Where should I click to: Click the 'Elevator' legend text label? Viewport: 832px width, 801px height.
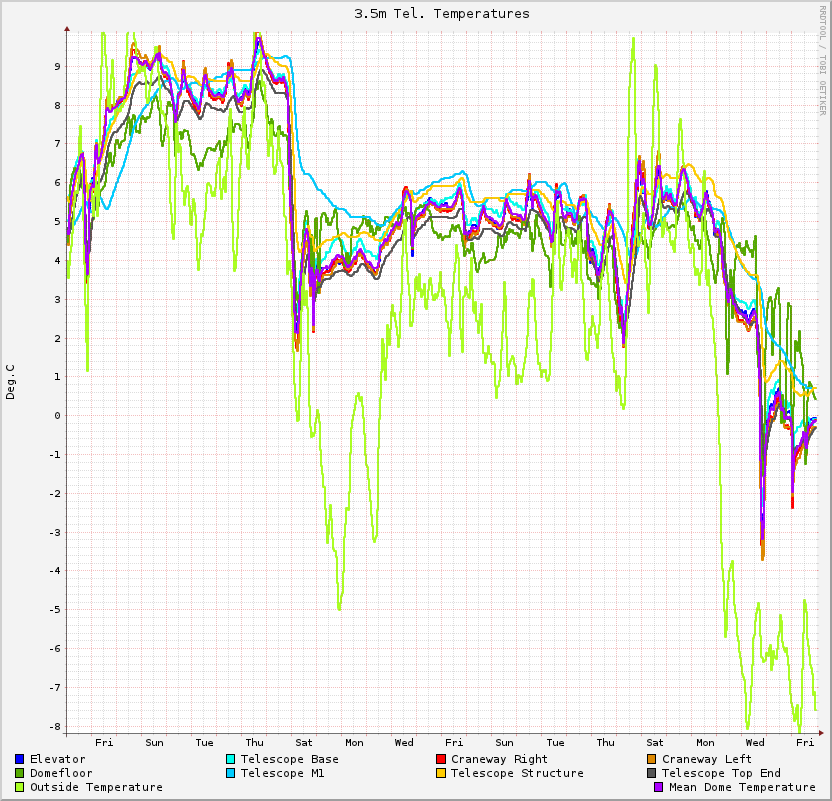[x=57, y=759]
